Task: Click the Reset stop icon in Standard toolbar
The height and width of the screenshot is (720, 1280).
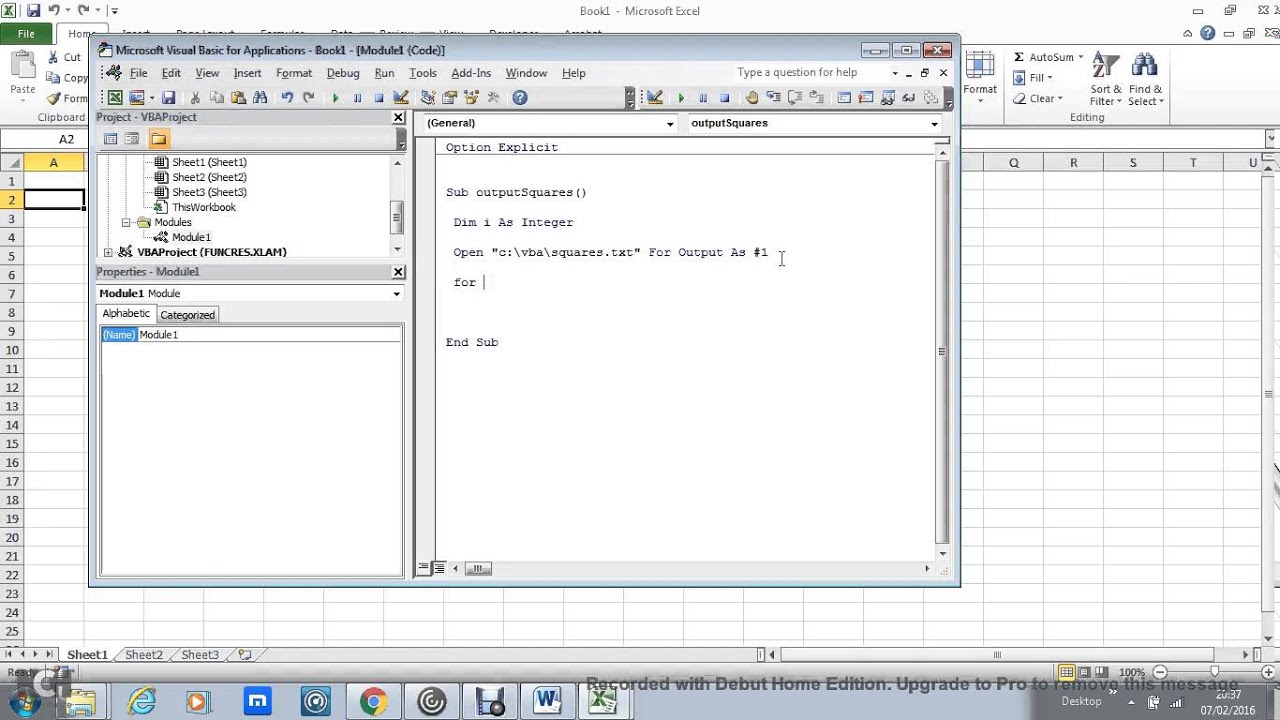Action: pos(379,98)
